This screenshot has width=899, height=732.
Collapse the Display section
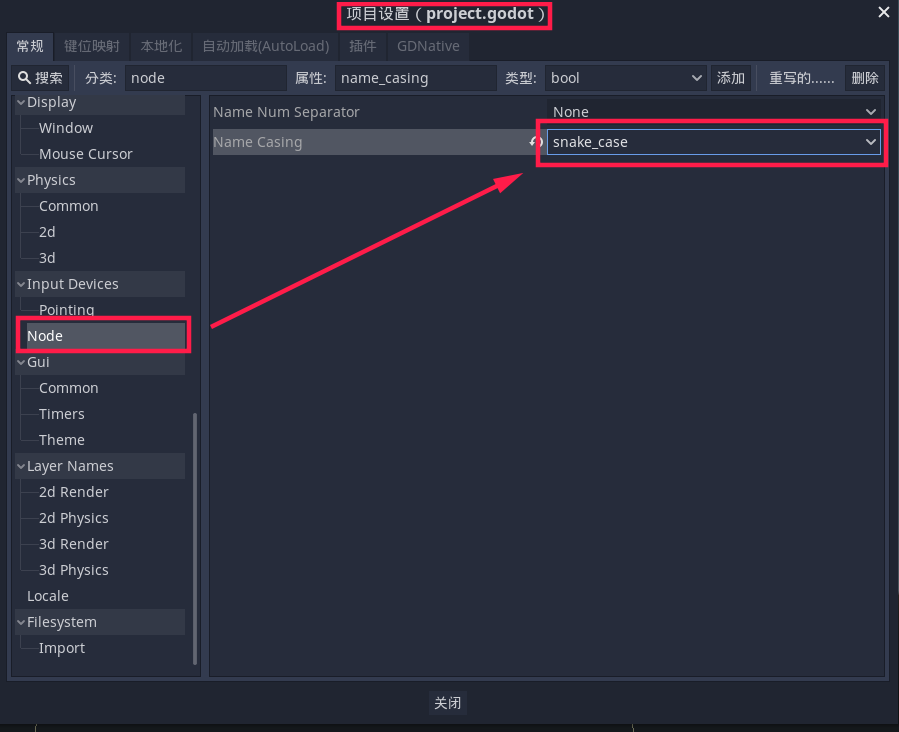click(x=21, y=102)
